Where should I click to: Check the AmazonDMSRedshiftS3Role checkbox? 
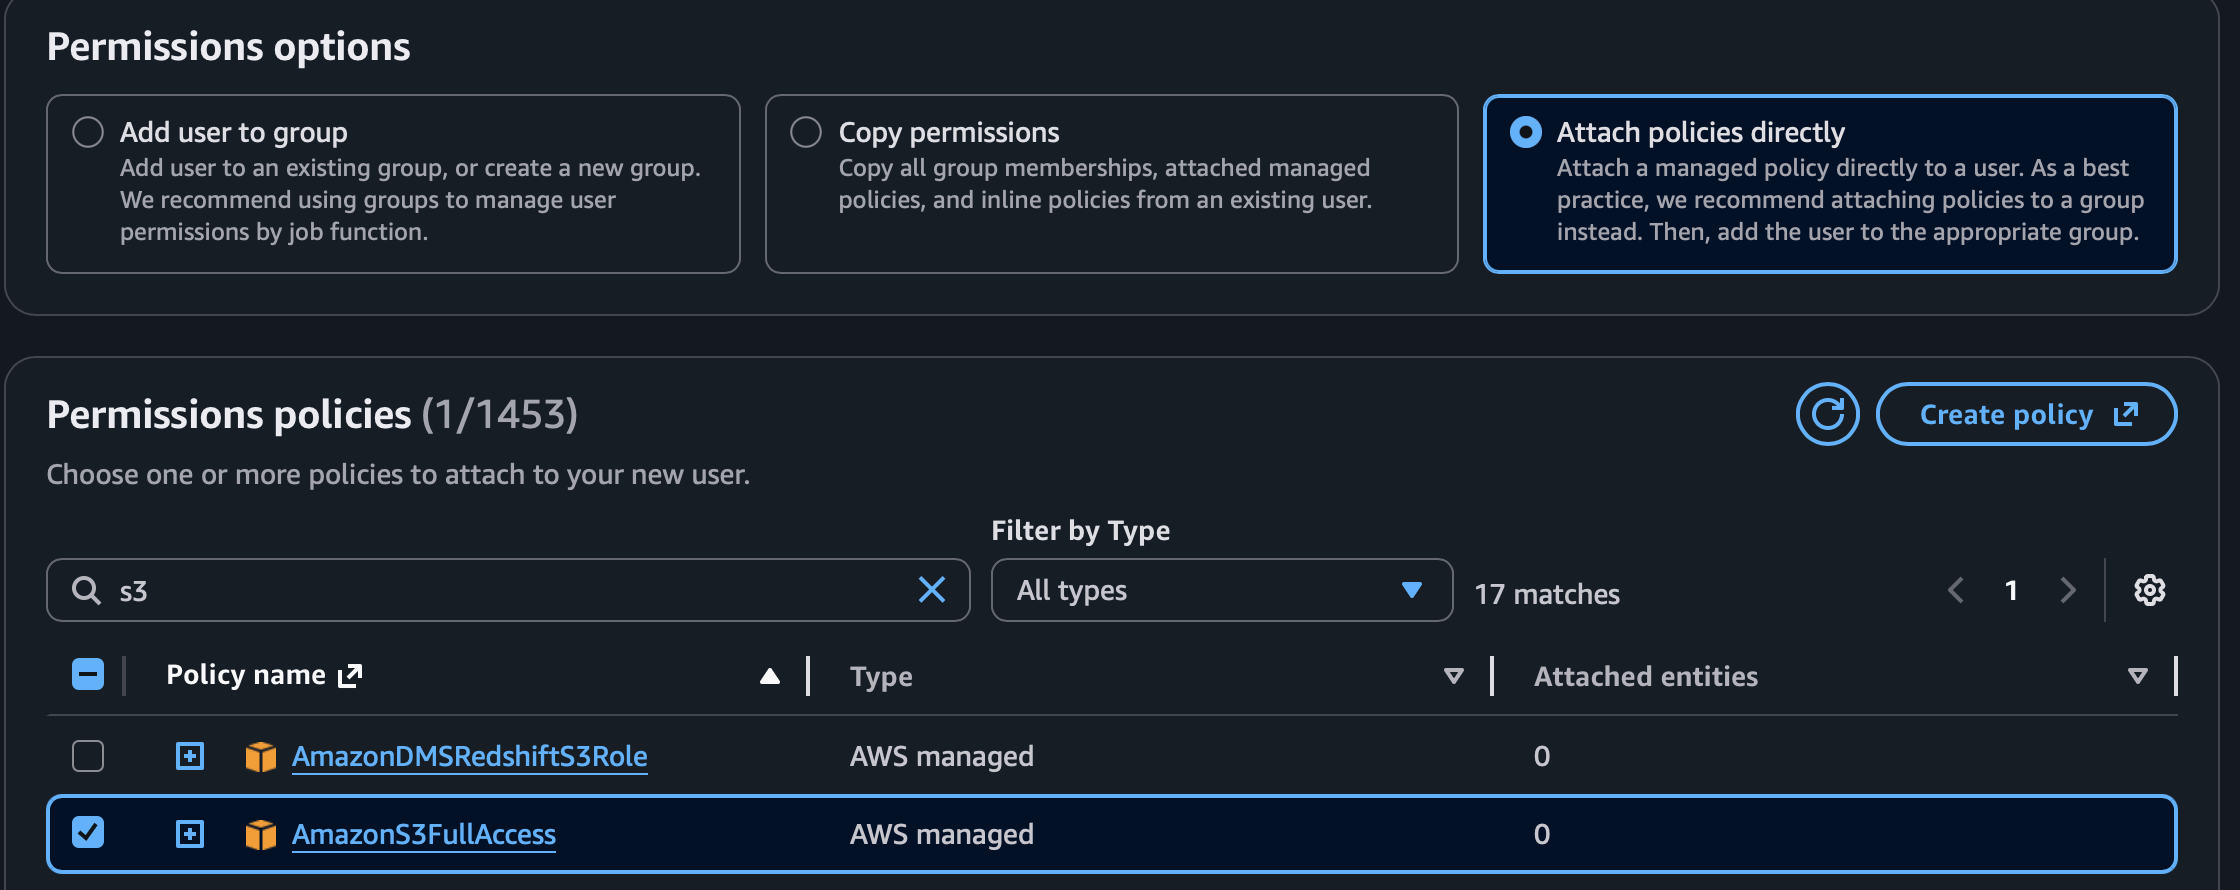coord(88,756)
